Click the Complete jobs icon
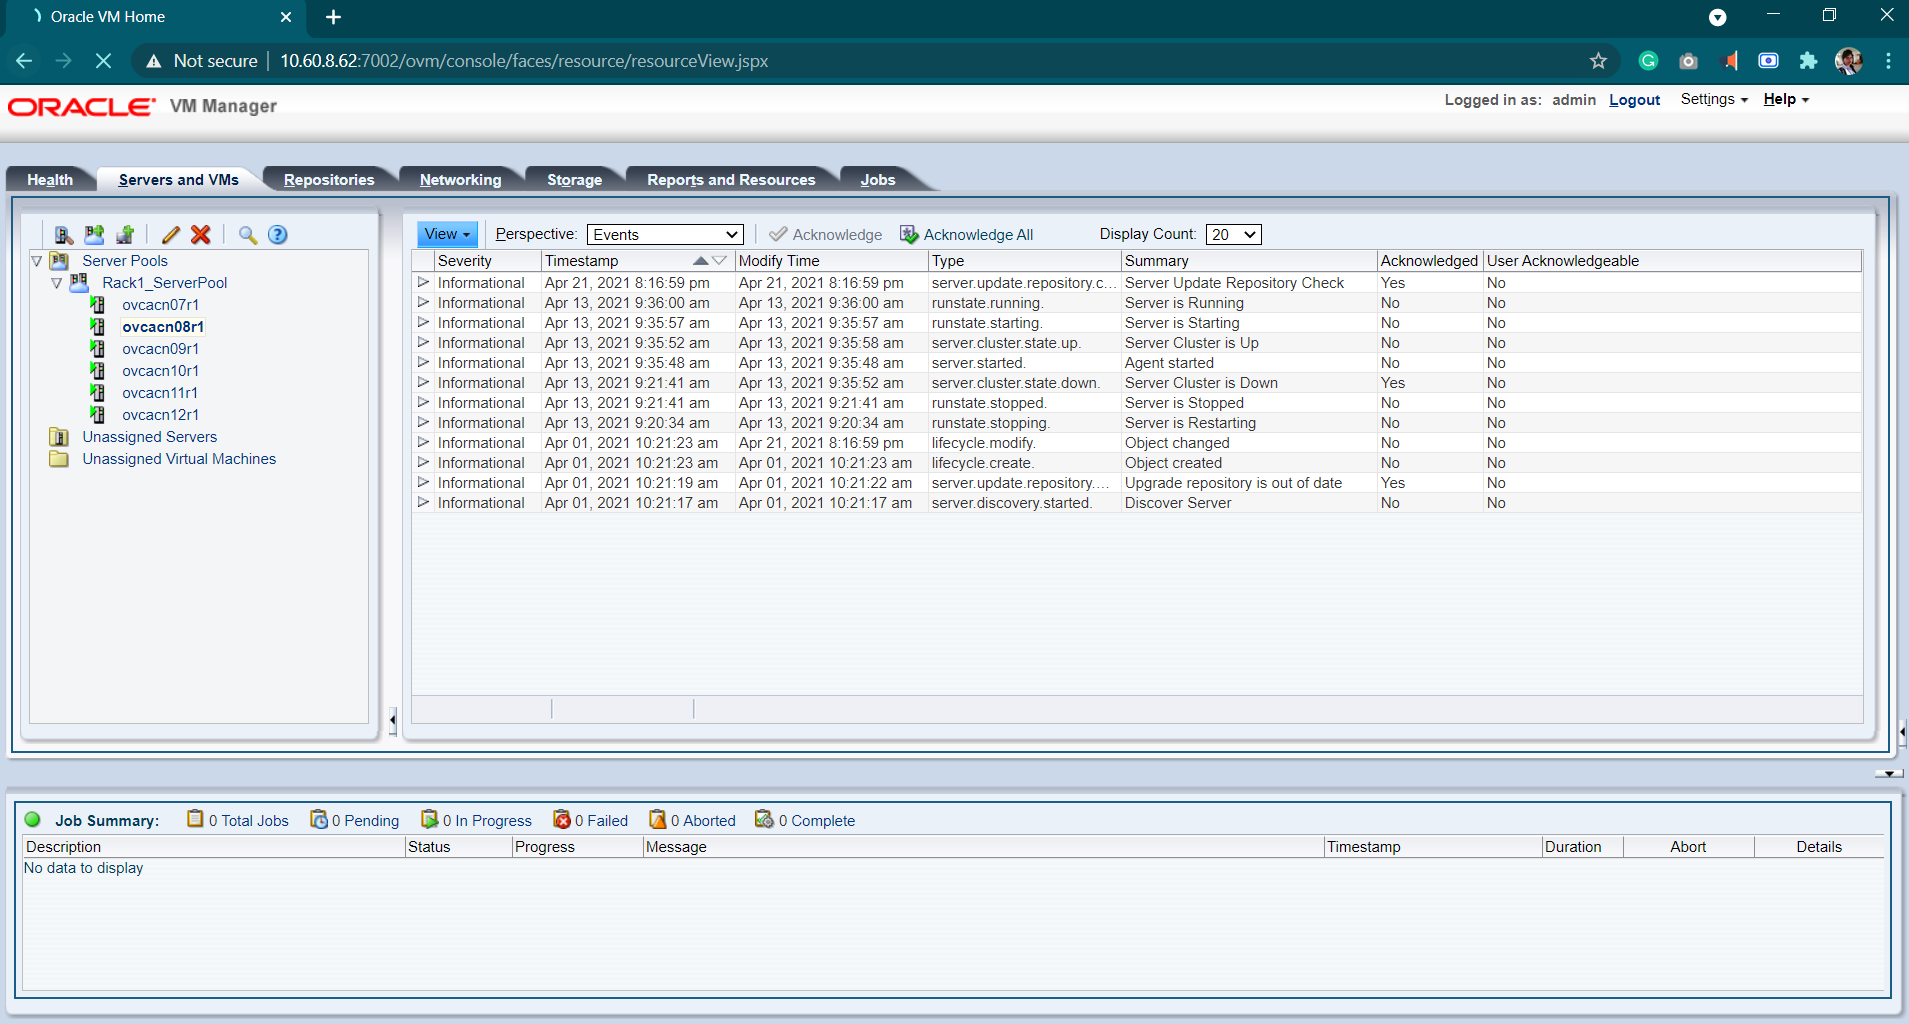 coord(765,820)
